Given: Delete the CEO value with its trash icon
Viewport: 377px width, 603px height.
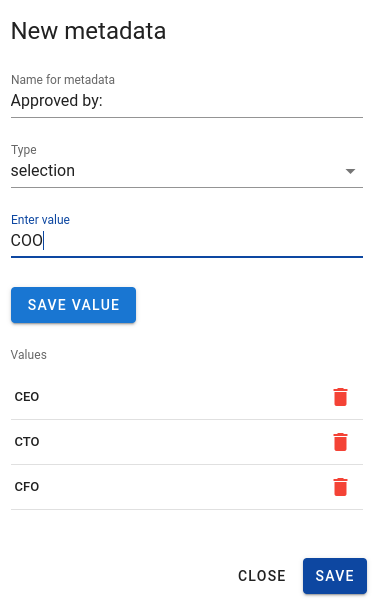Looking at the screenshot, I should pos(340,397).
